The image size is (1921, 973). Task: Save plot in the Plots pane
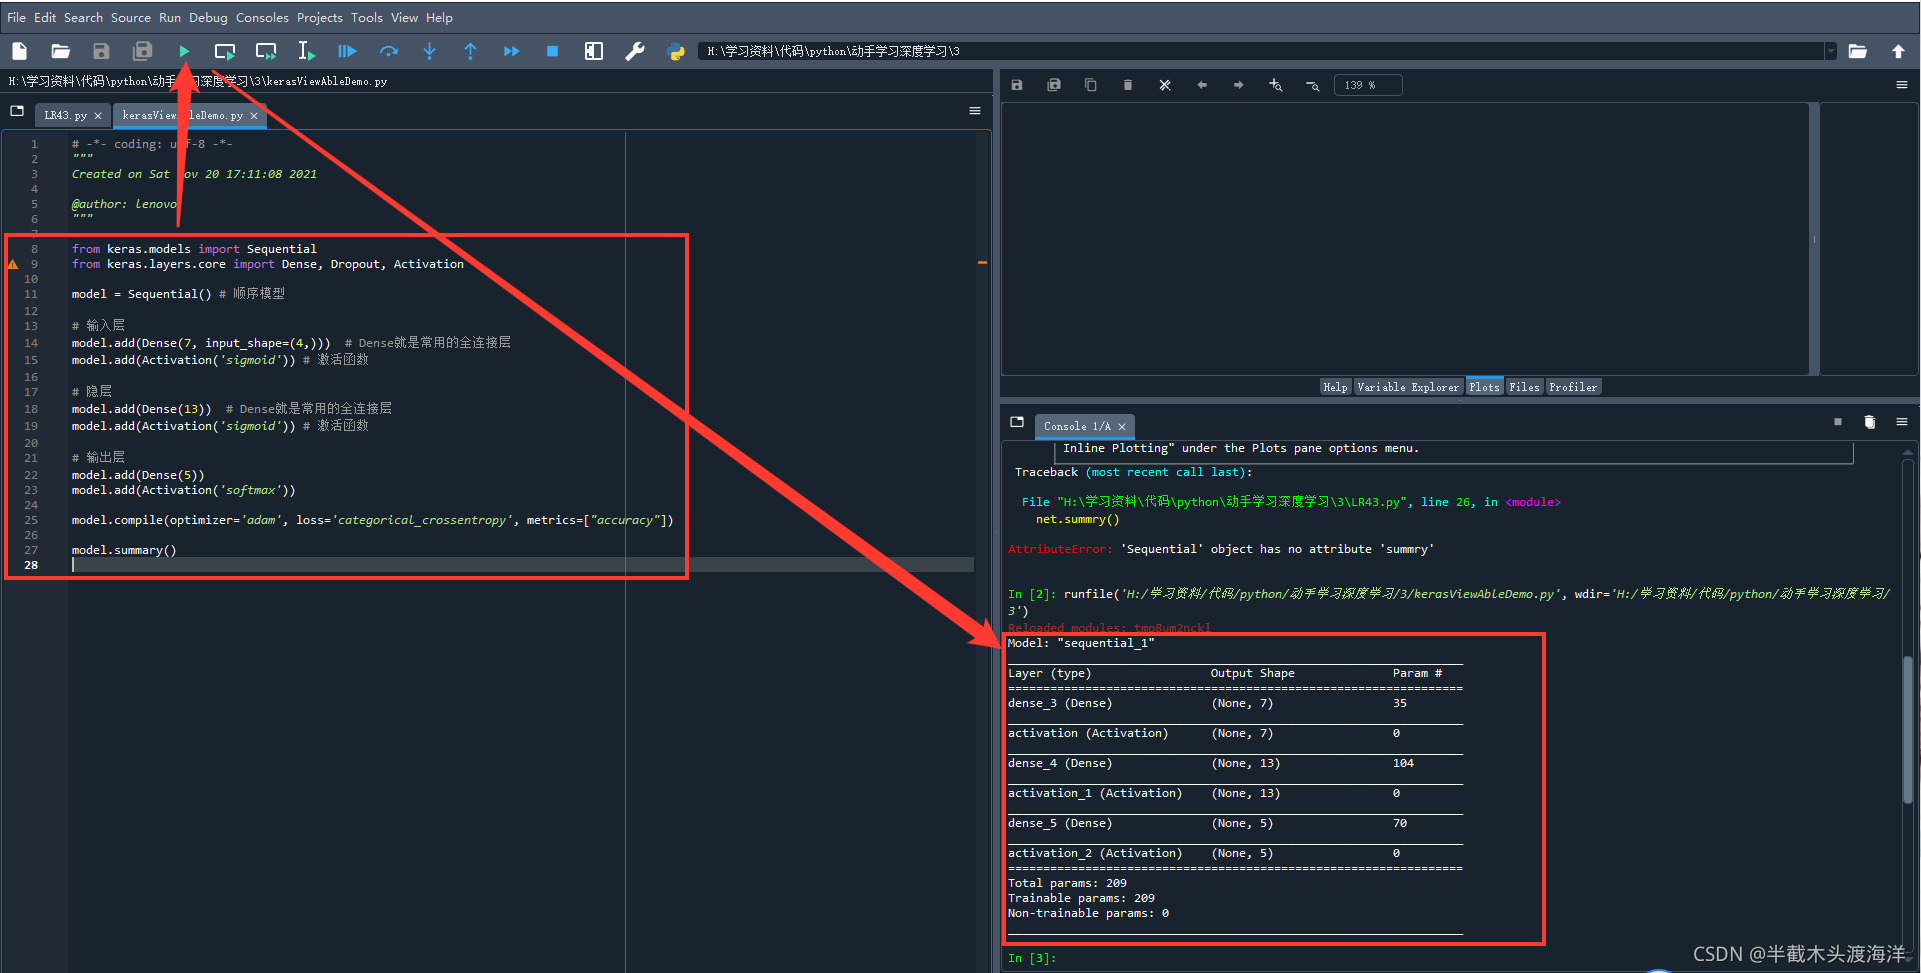1017,85
